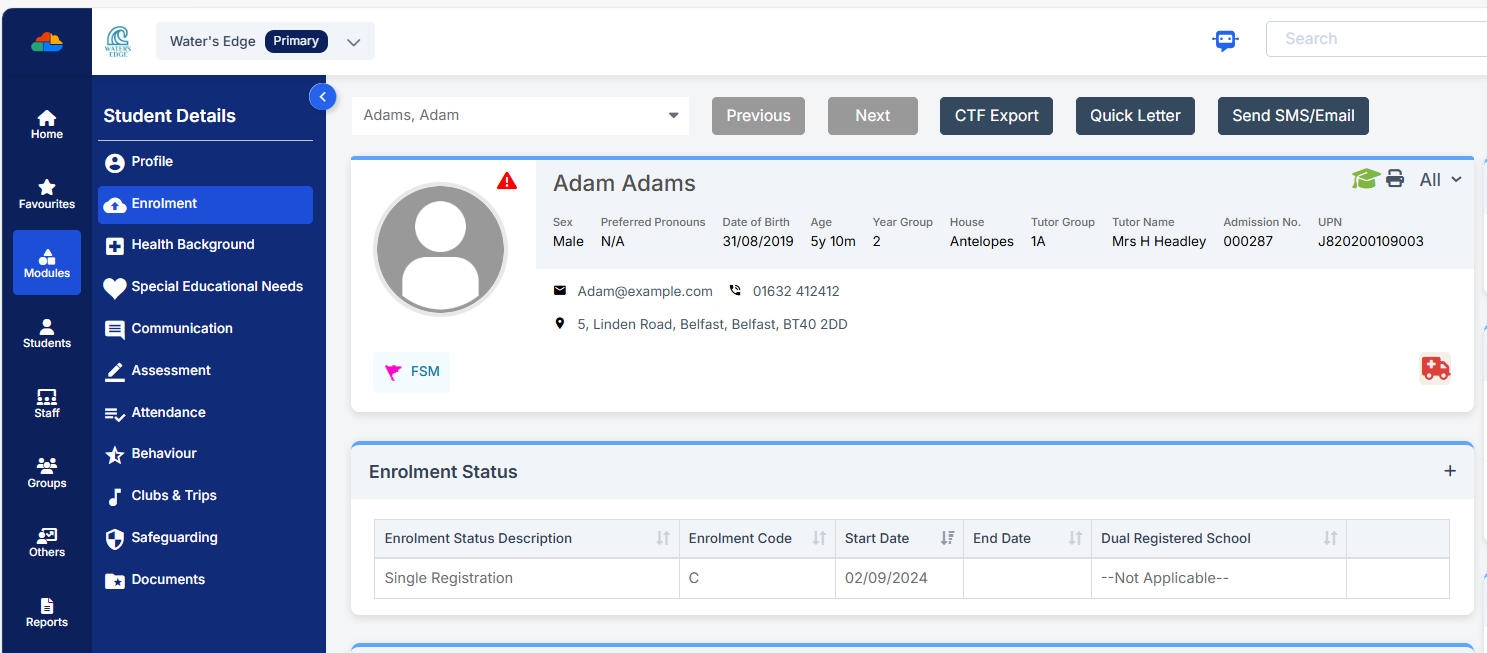Open Others in the left rail
This screenshot has height=653, width=1487.
click(x=47, y=543)
